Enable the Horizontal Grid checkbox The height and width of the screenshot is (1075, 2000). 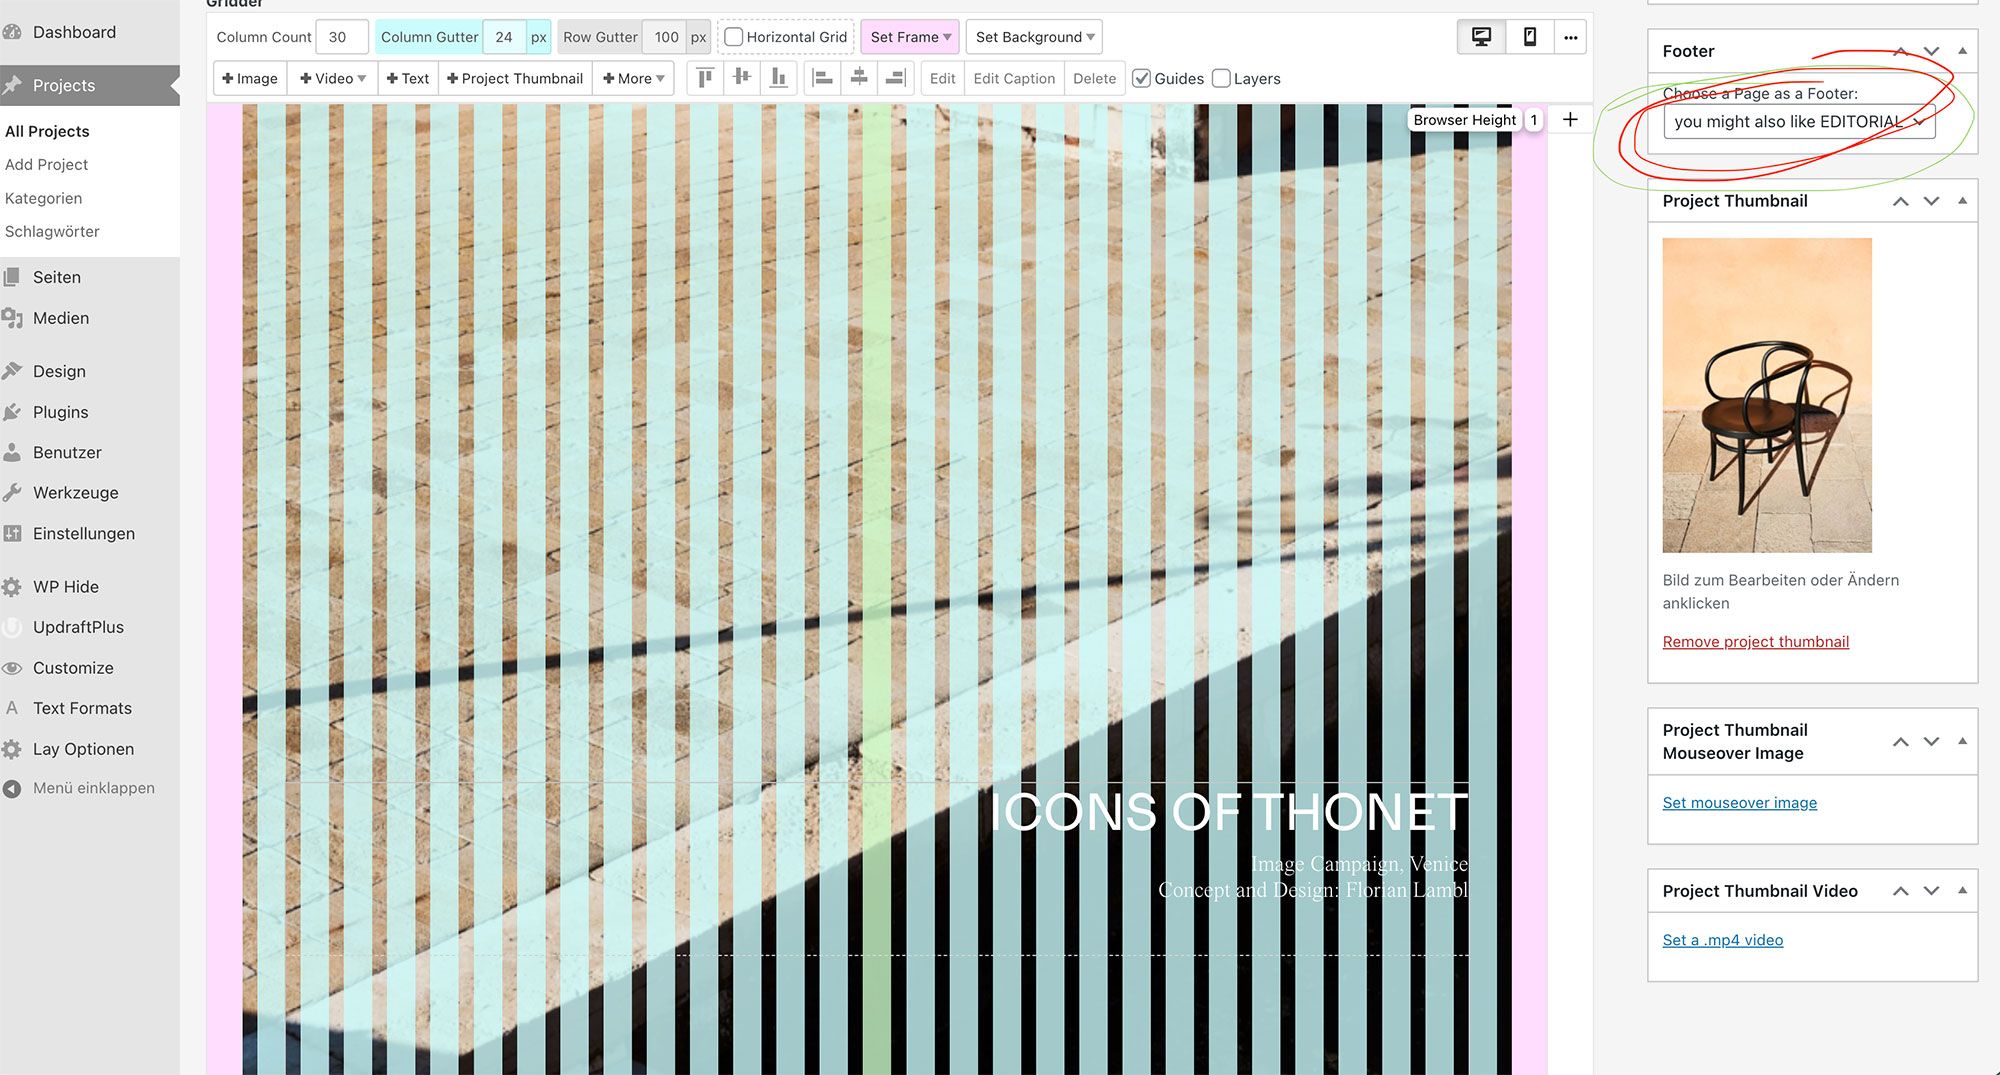[x=734, y=37]
